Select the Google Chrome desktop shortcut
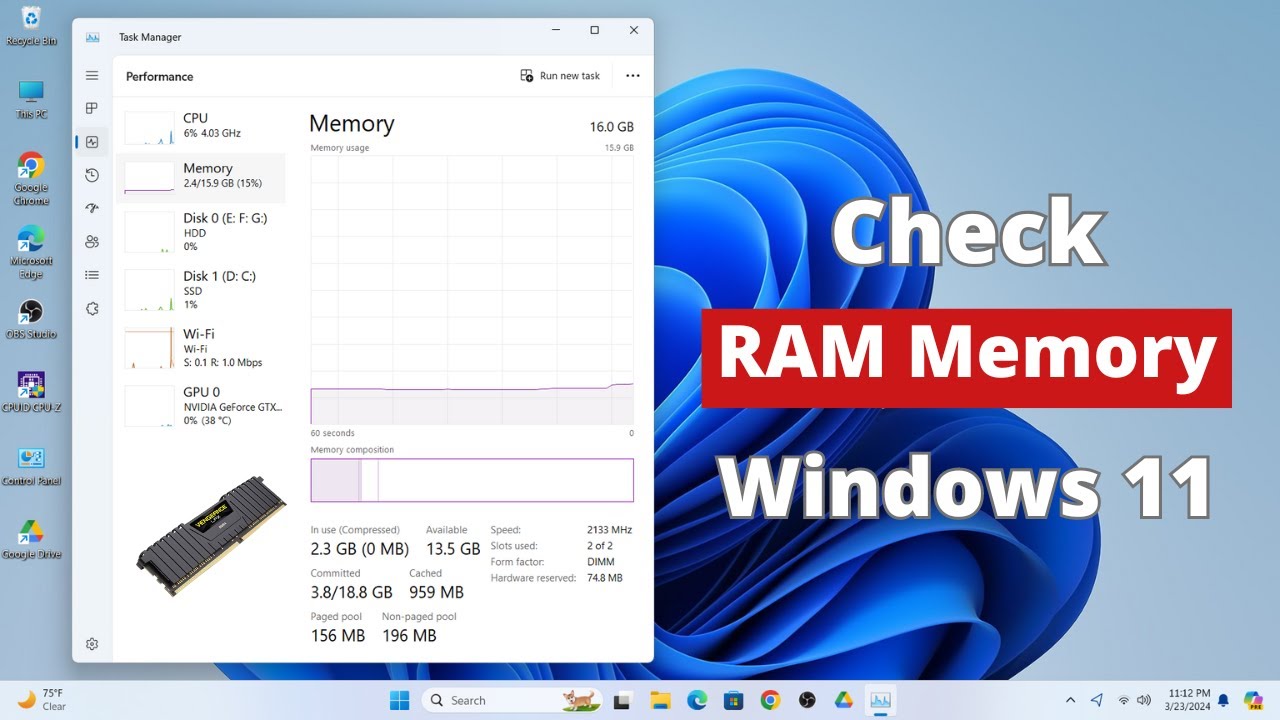 tap(31, 180)
